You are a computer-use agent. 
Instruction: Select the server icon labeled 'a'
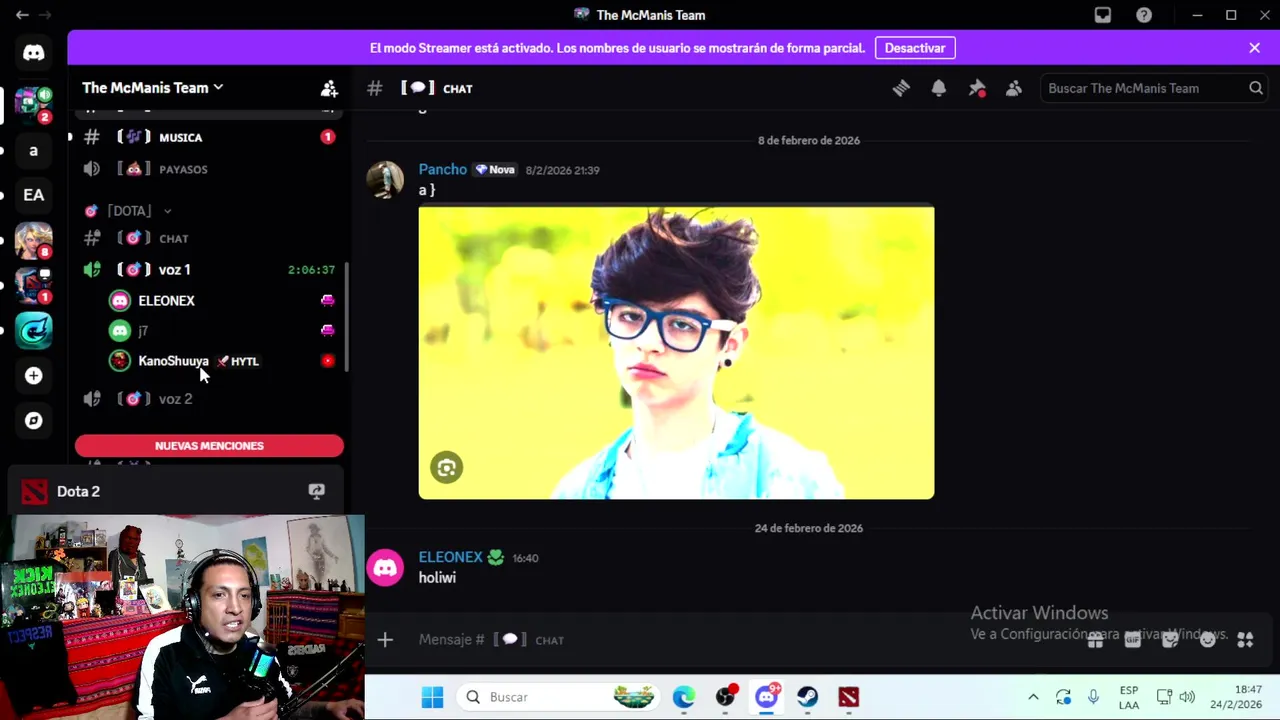pyautogui.click(x=34, y=150)
